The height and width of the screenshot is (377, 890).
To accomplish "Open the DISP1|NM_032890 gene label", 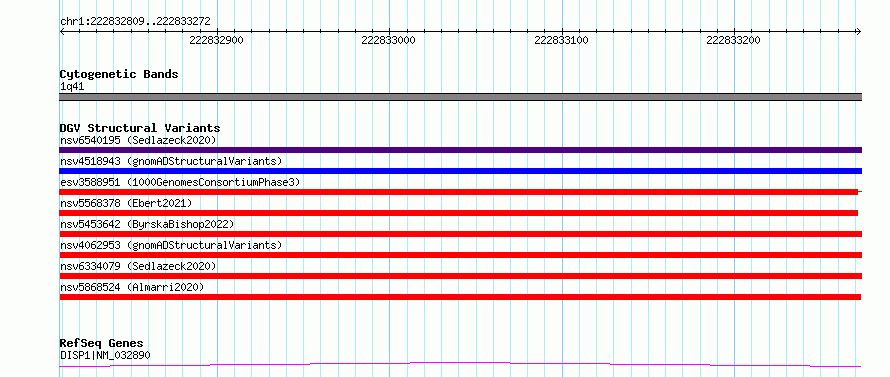I will point(105,356).
